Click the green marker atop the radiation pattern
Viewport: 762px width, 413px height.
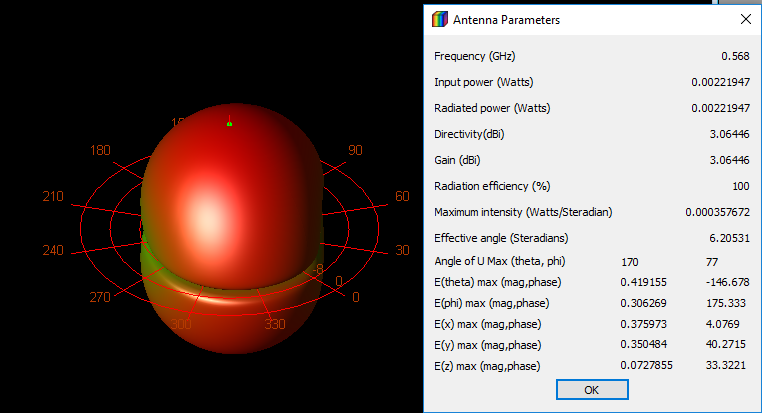(x=229, y=124)
